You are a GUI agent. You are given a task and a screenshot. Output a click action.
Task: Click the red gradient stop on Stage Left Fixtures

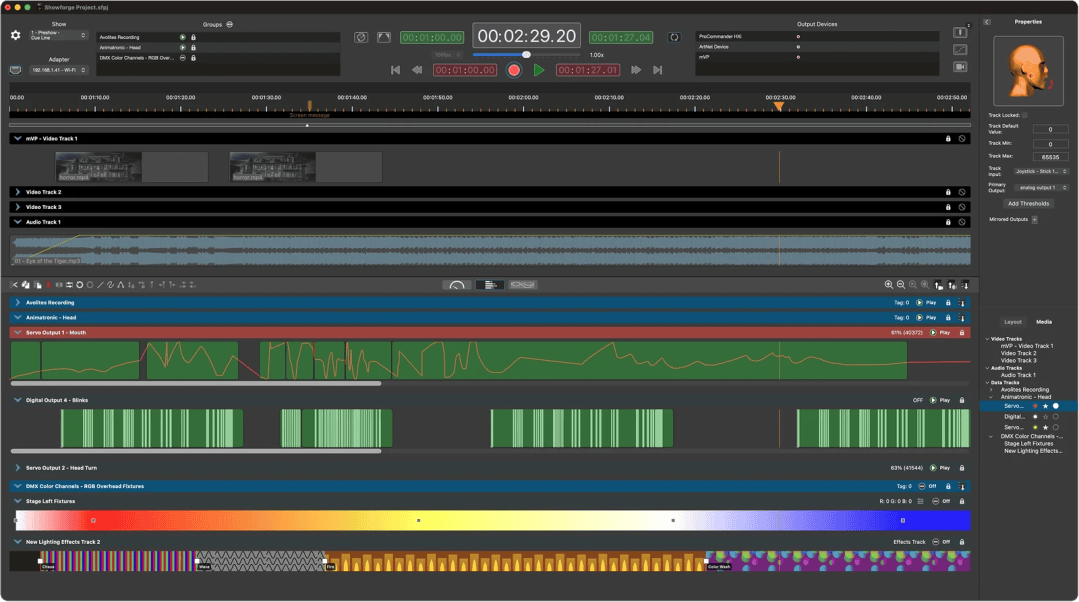(94, 521)
